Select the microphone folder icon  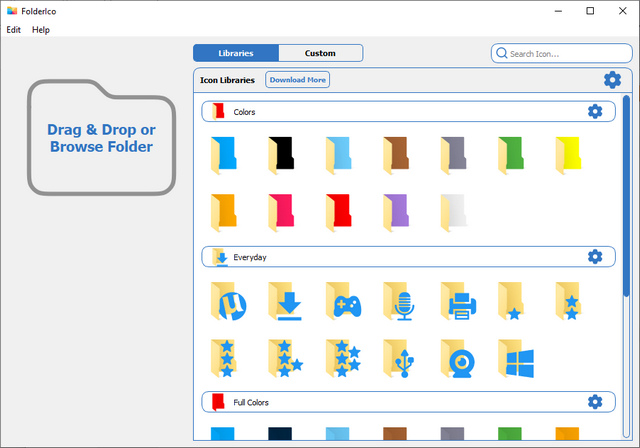pos(402,300)
